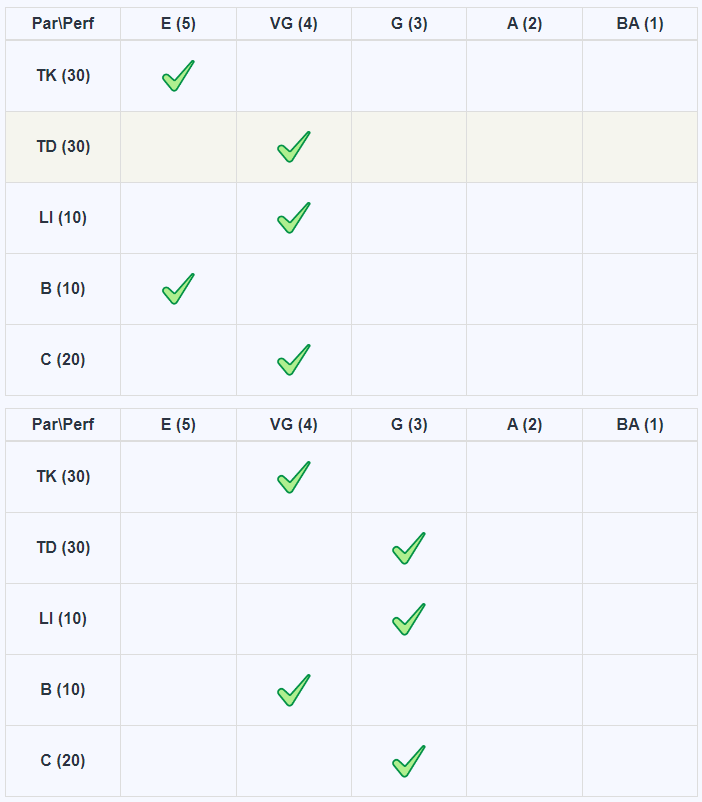The image size is (702, 802).
Task: Click the TK (30) checkmark in lower table
Action: (x=293, y=477)
